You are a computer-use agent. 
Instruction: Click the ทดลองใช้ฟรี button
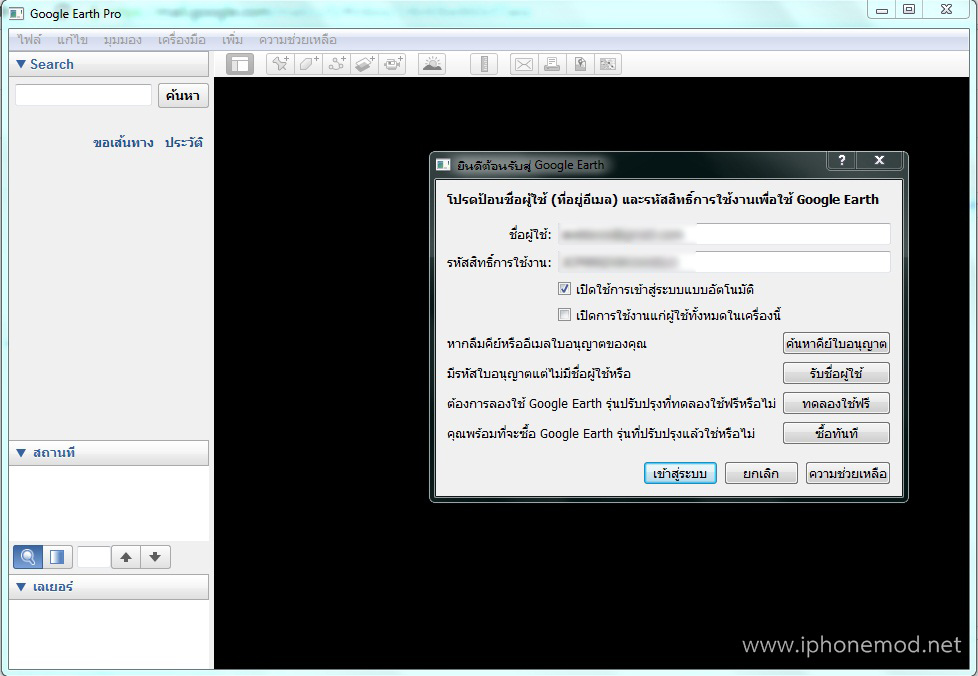(x=836, y=403)
